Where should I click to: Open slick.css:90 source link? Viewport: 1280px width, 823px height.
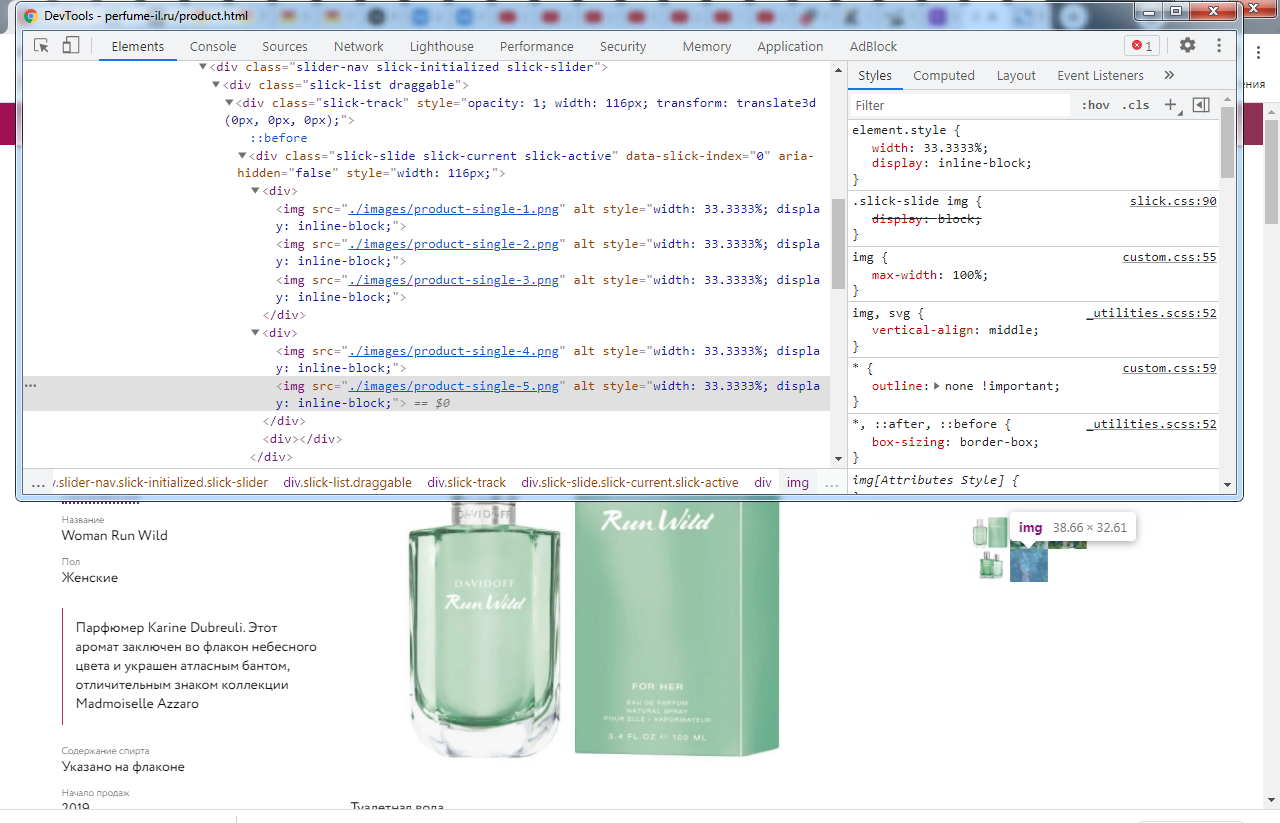[1173, 201]
